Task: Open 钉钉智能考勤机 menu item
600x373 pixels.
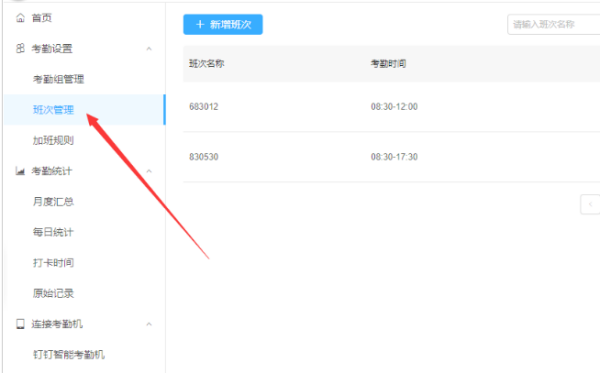Action: pos(69,355)
